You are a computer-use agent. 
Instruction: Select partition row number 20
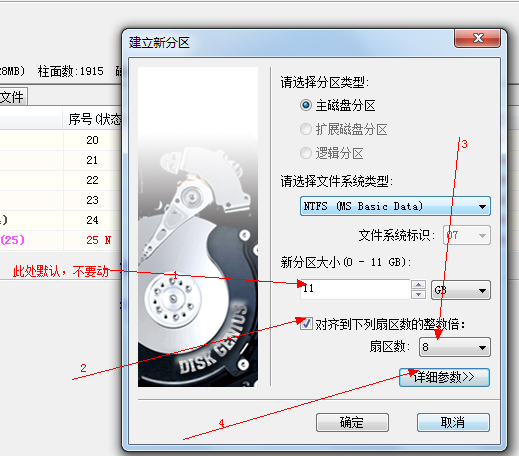pos(60,140)
